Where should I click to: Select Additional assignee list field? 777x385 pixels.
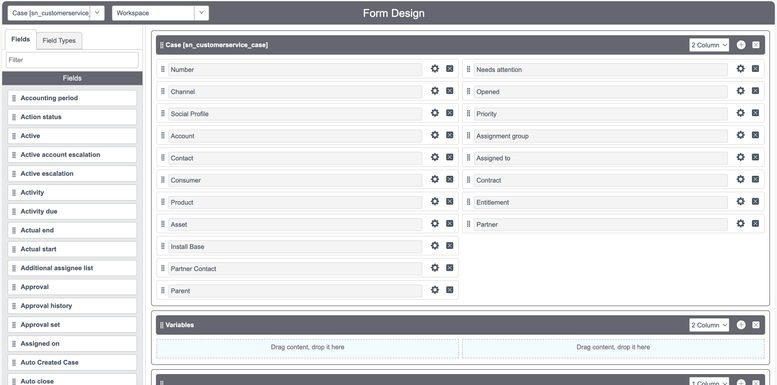(x=72, y=268)
